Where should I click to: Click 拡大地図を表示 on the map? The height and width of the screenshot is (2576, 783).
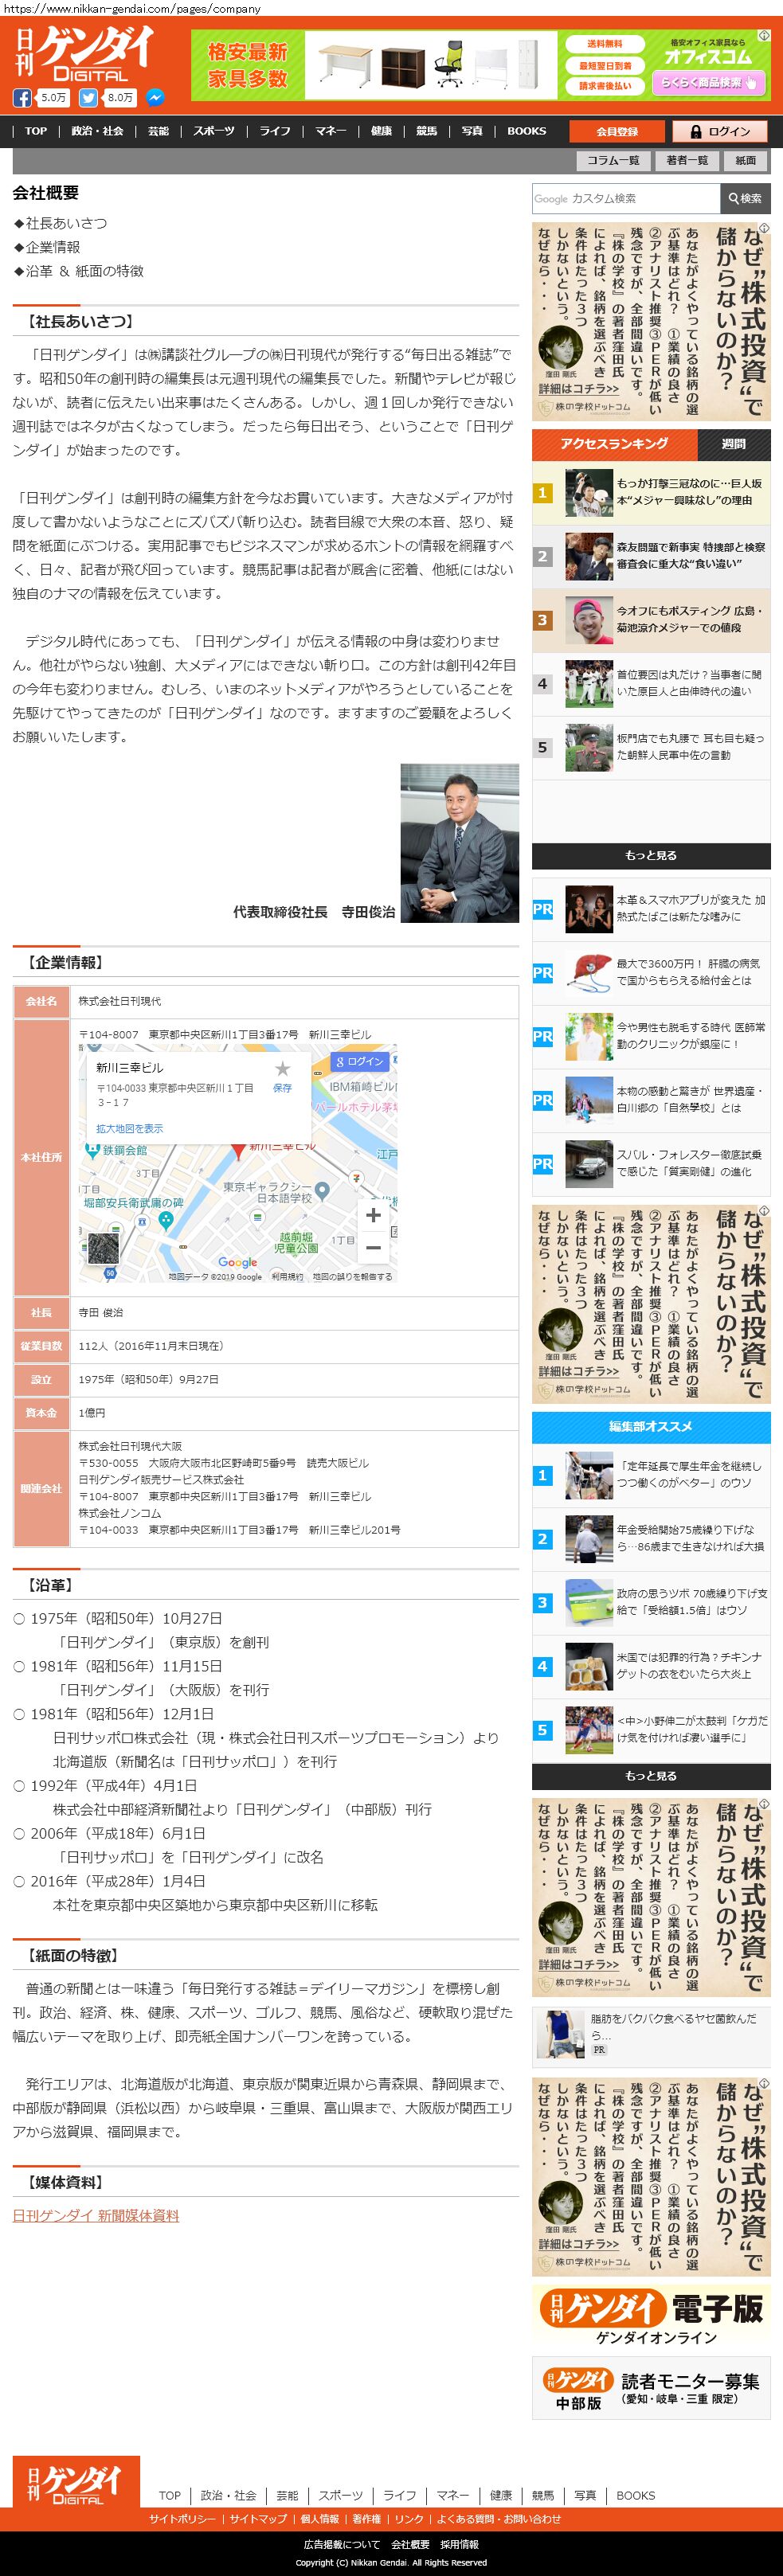click(x=129, y=1129)
